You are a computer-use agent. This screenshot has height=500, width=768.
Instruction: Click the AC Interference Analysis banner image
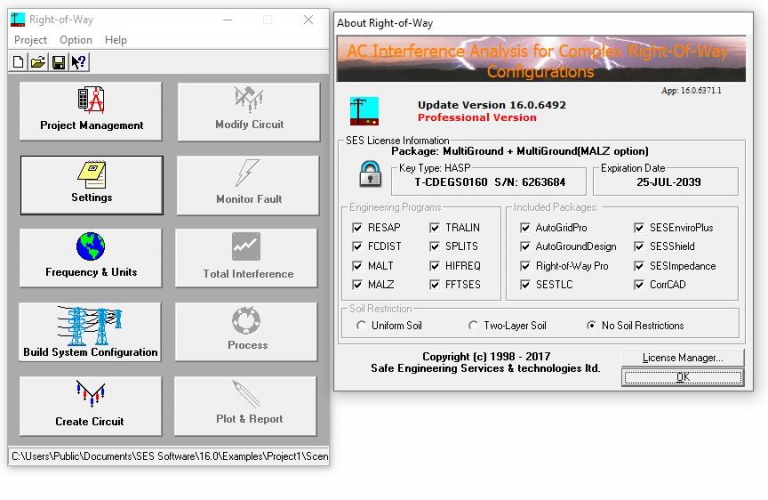coord(541,59)
